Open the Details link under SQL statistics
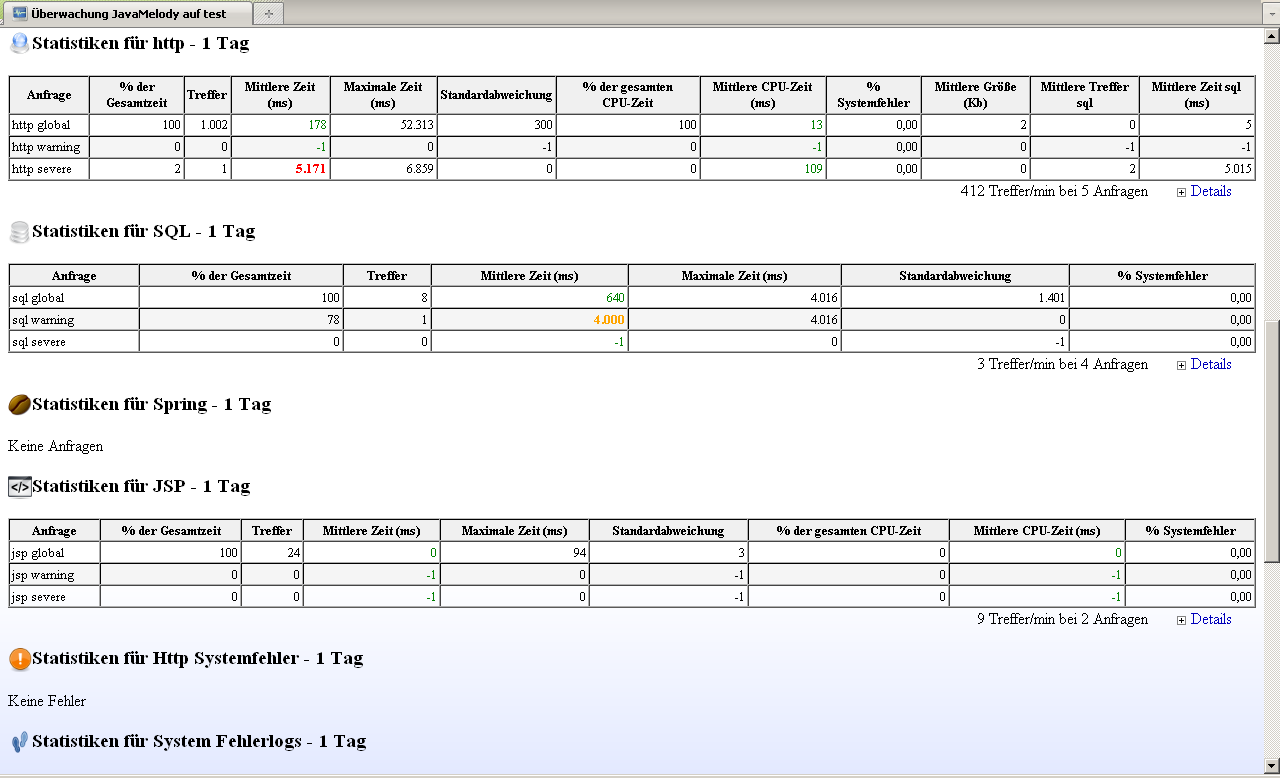 (1211, 364)
